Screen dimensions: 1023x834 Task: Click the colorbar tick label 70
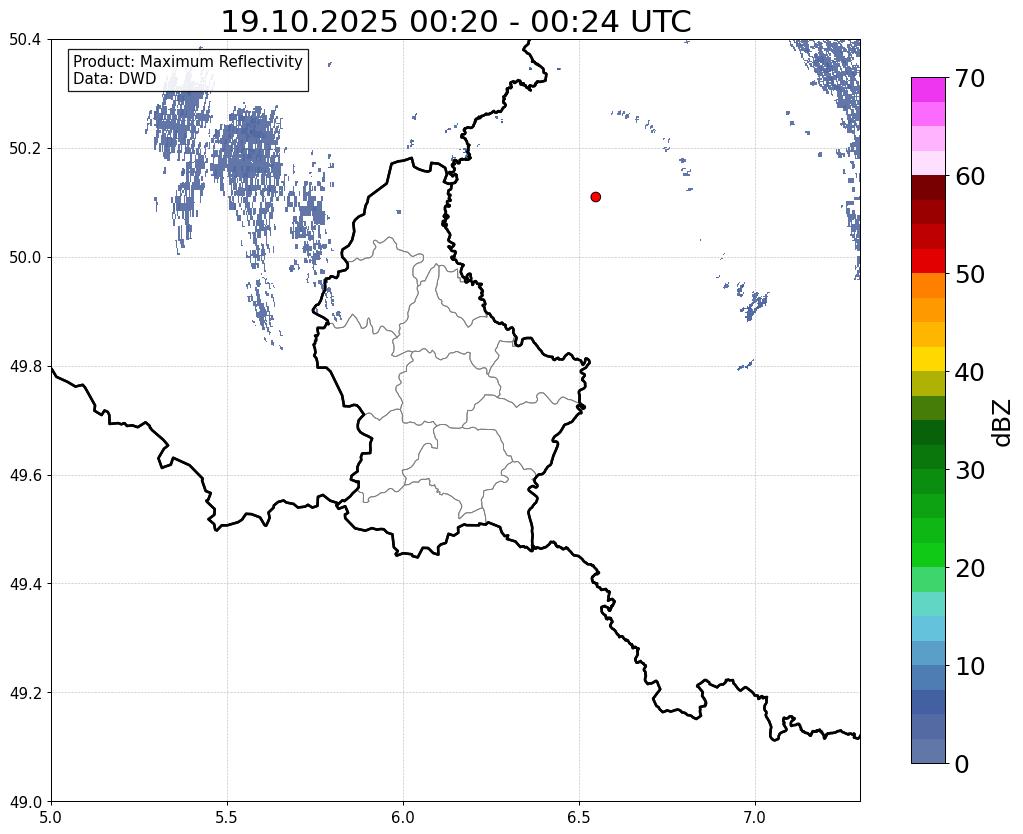point(970,78)
